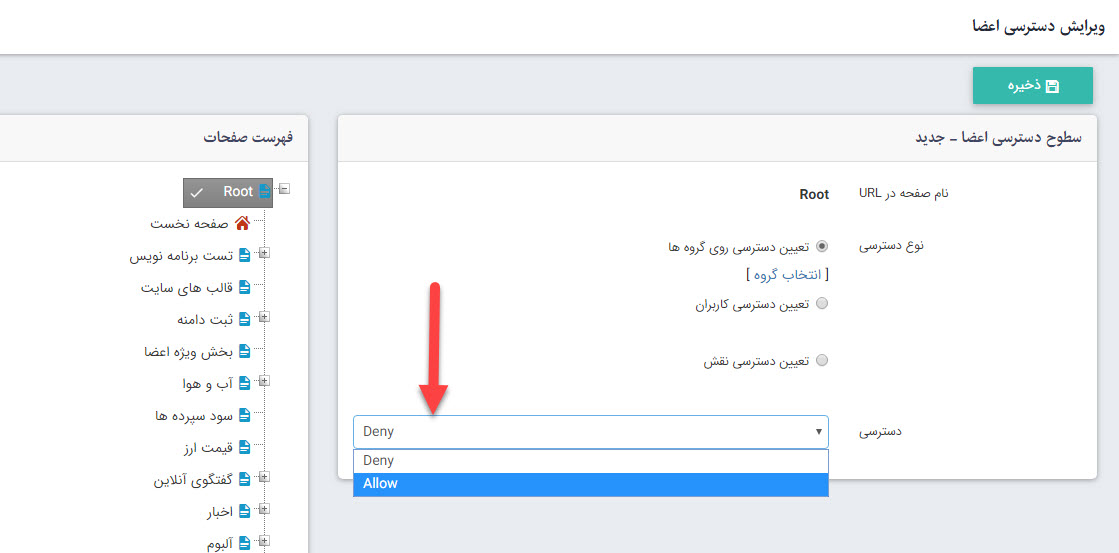Click the page icon on the Root node

(265, 192)
